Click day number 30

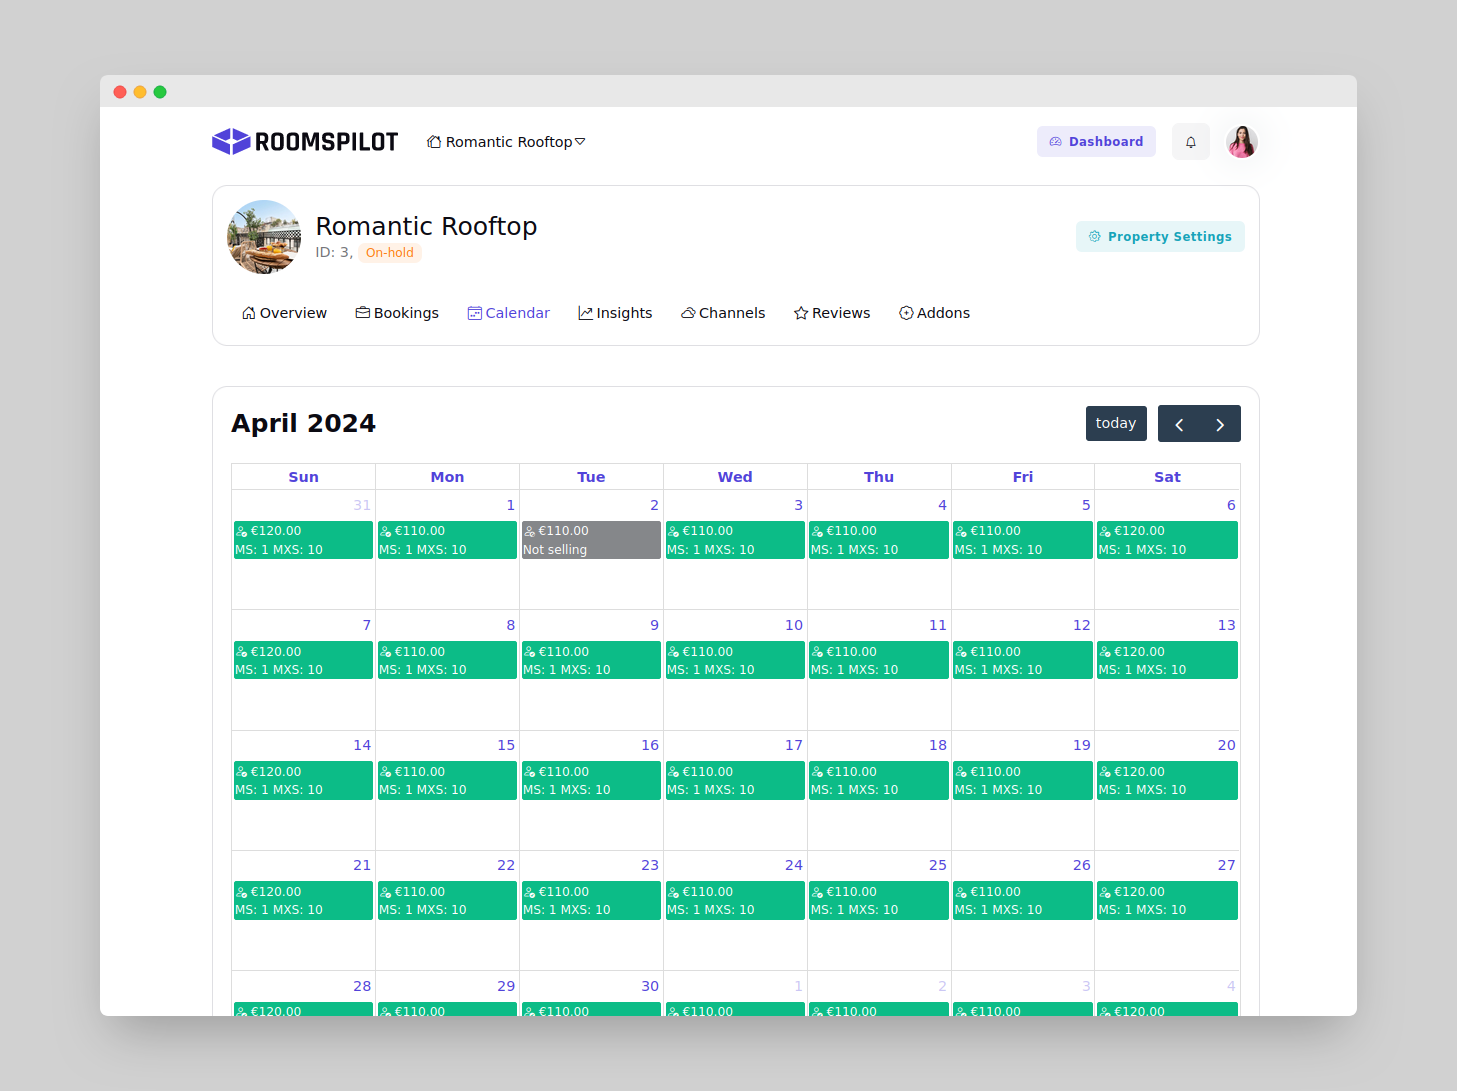tap(650, 986)
